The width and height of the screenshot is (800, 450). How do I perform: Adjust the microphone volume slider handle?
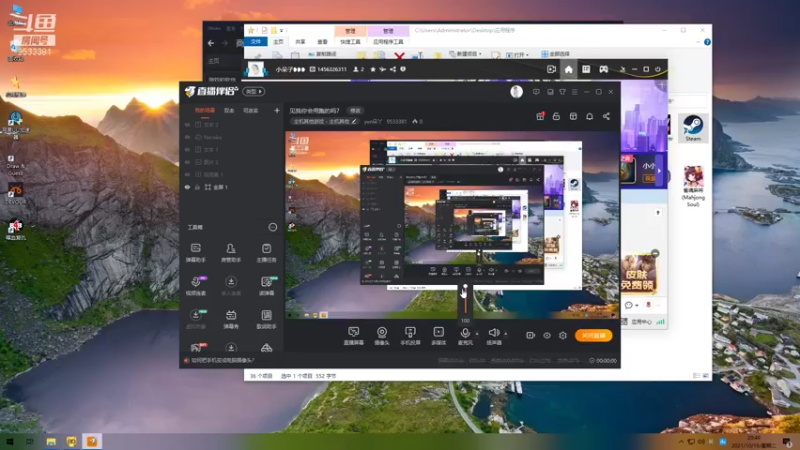pyautogui.click(x=465, y=288)
